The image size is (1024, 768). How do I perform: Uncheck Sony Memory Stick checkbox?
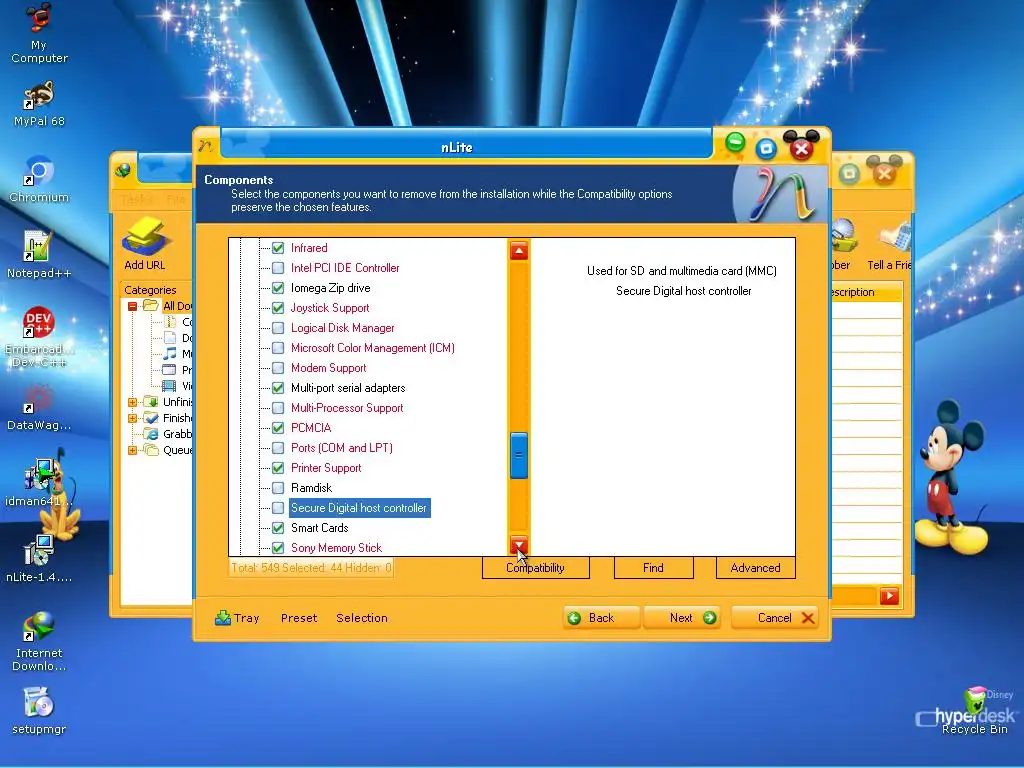(x=278, y=548)
